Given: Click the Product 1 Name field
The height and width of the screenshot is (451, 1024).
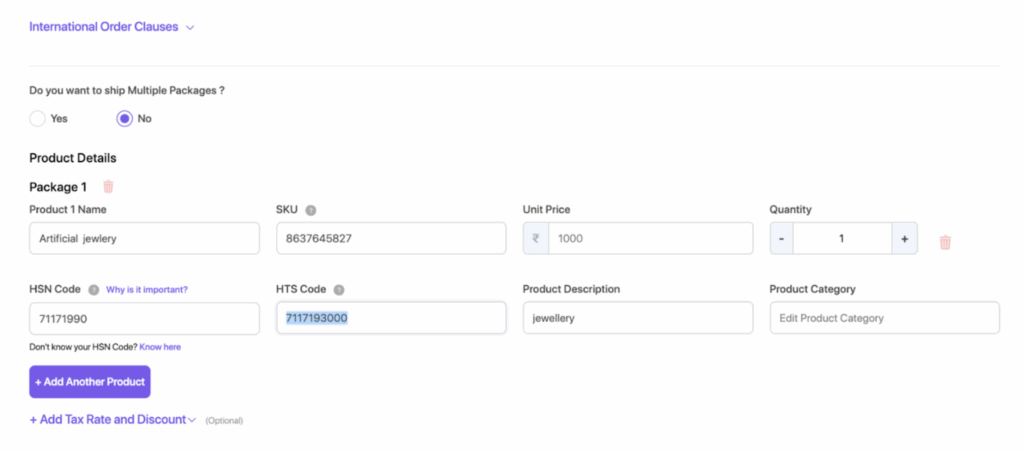Looking at the screenshot, I should point(144,239).
